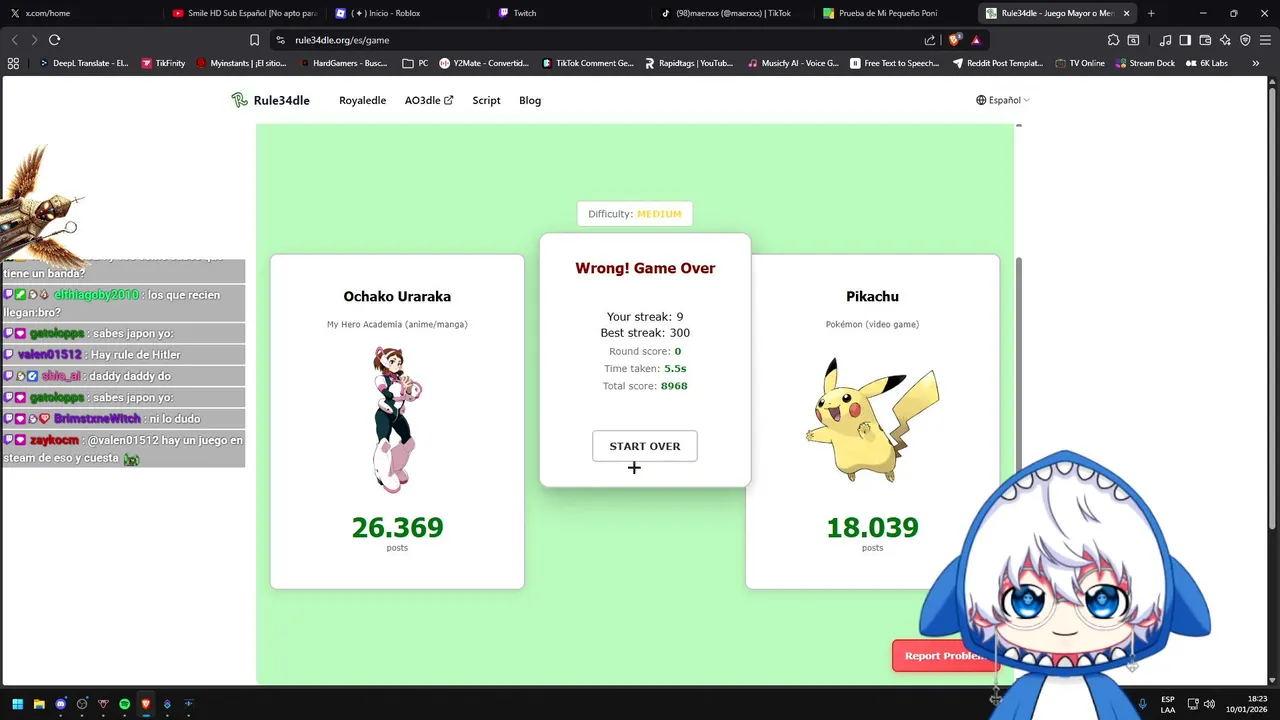Open OBS Studio from taskbar
The height and width of the screenshot is (720, 1280).
point(82,704)
